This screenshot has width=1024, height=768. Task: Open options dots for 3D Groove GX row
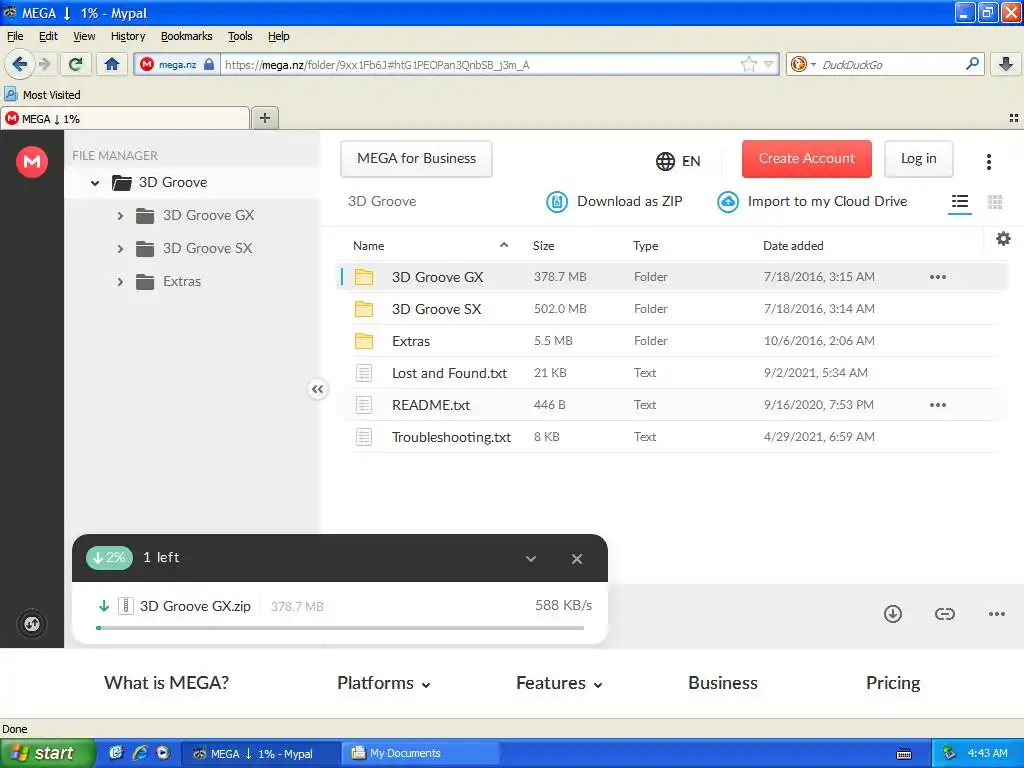938,277
